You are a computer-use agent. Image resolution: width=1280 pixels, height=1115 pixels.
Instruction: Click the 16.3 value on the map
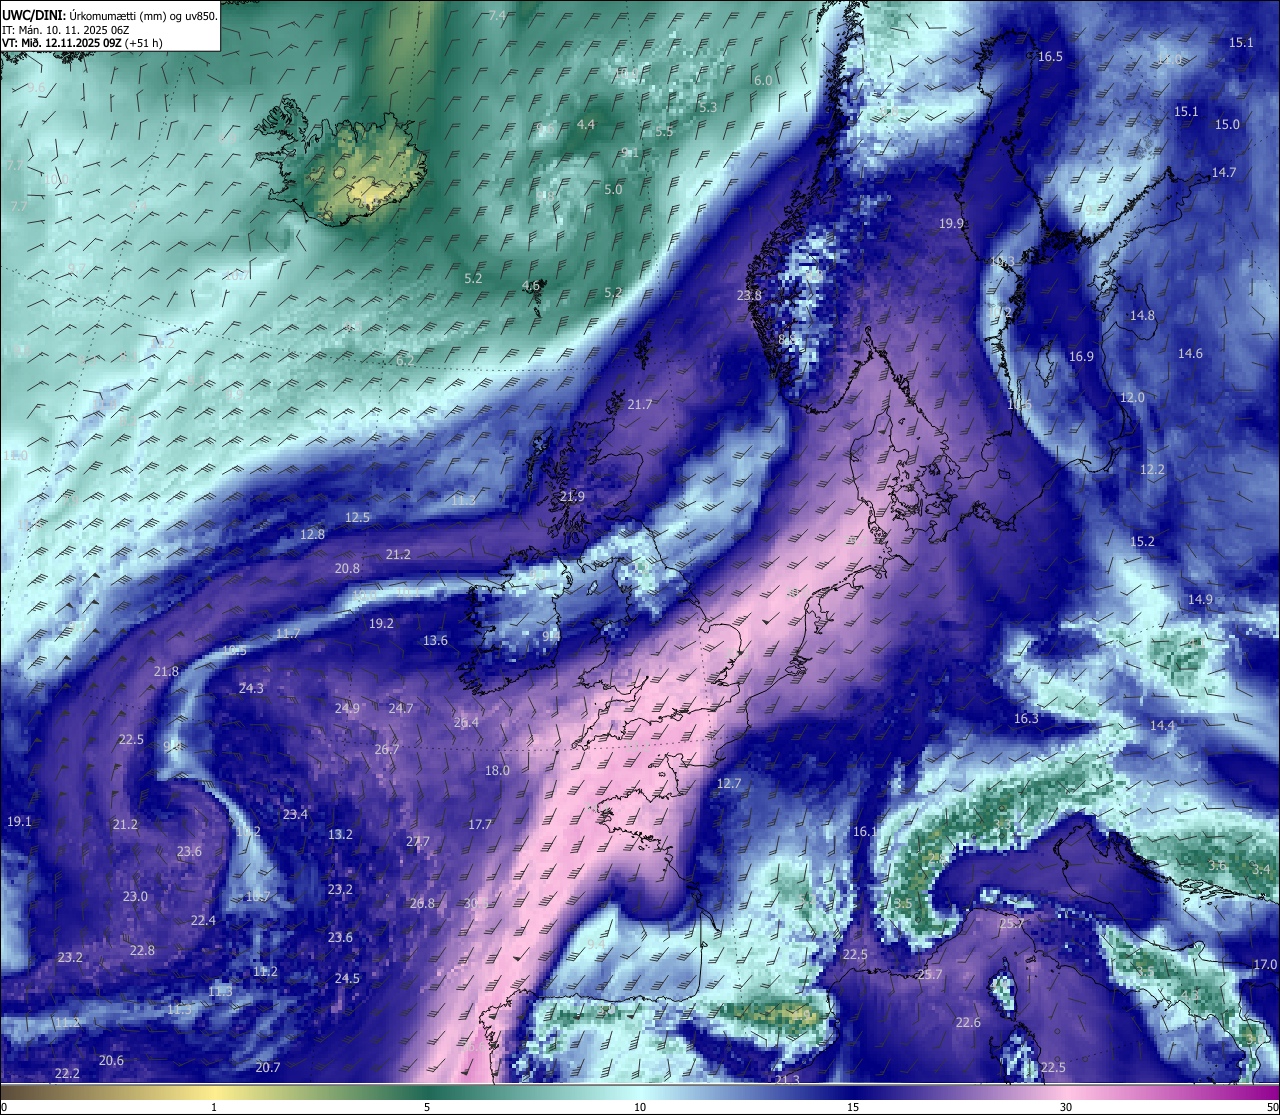coord(1026,719)
